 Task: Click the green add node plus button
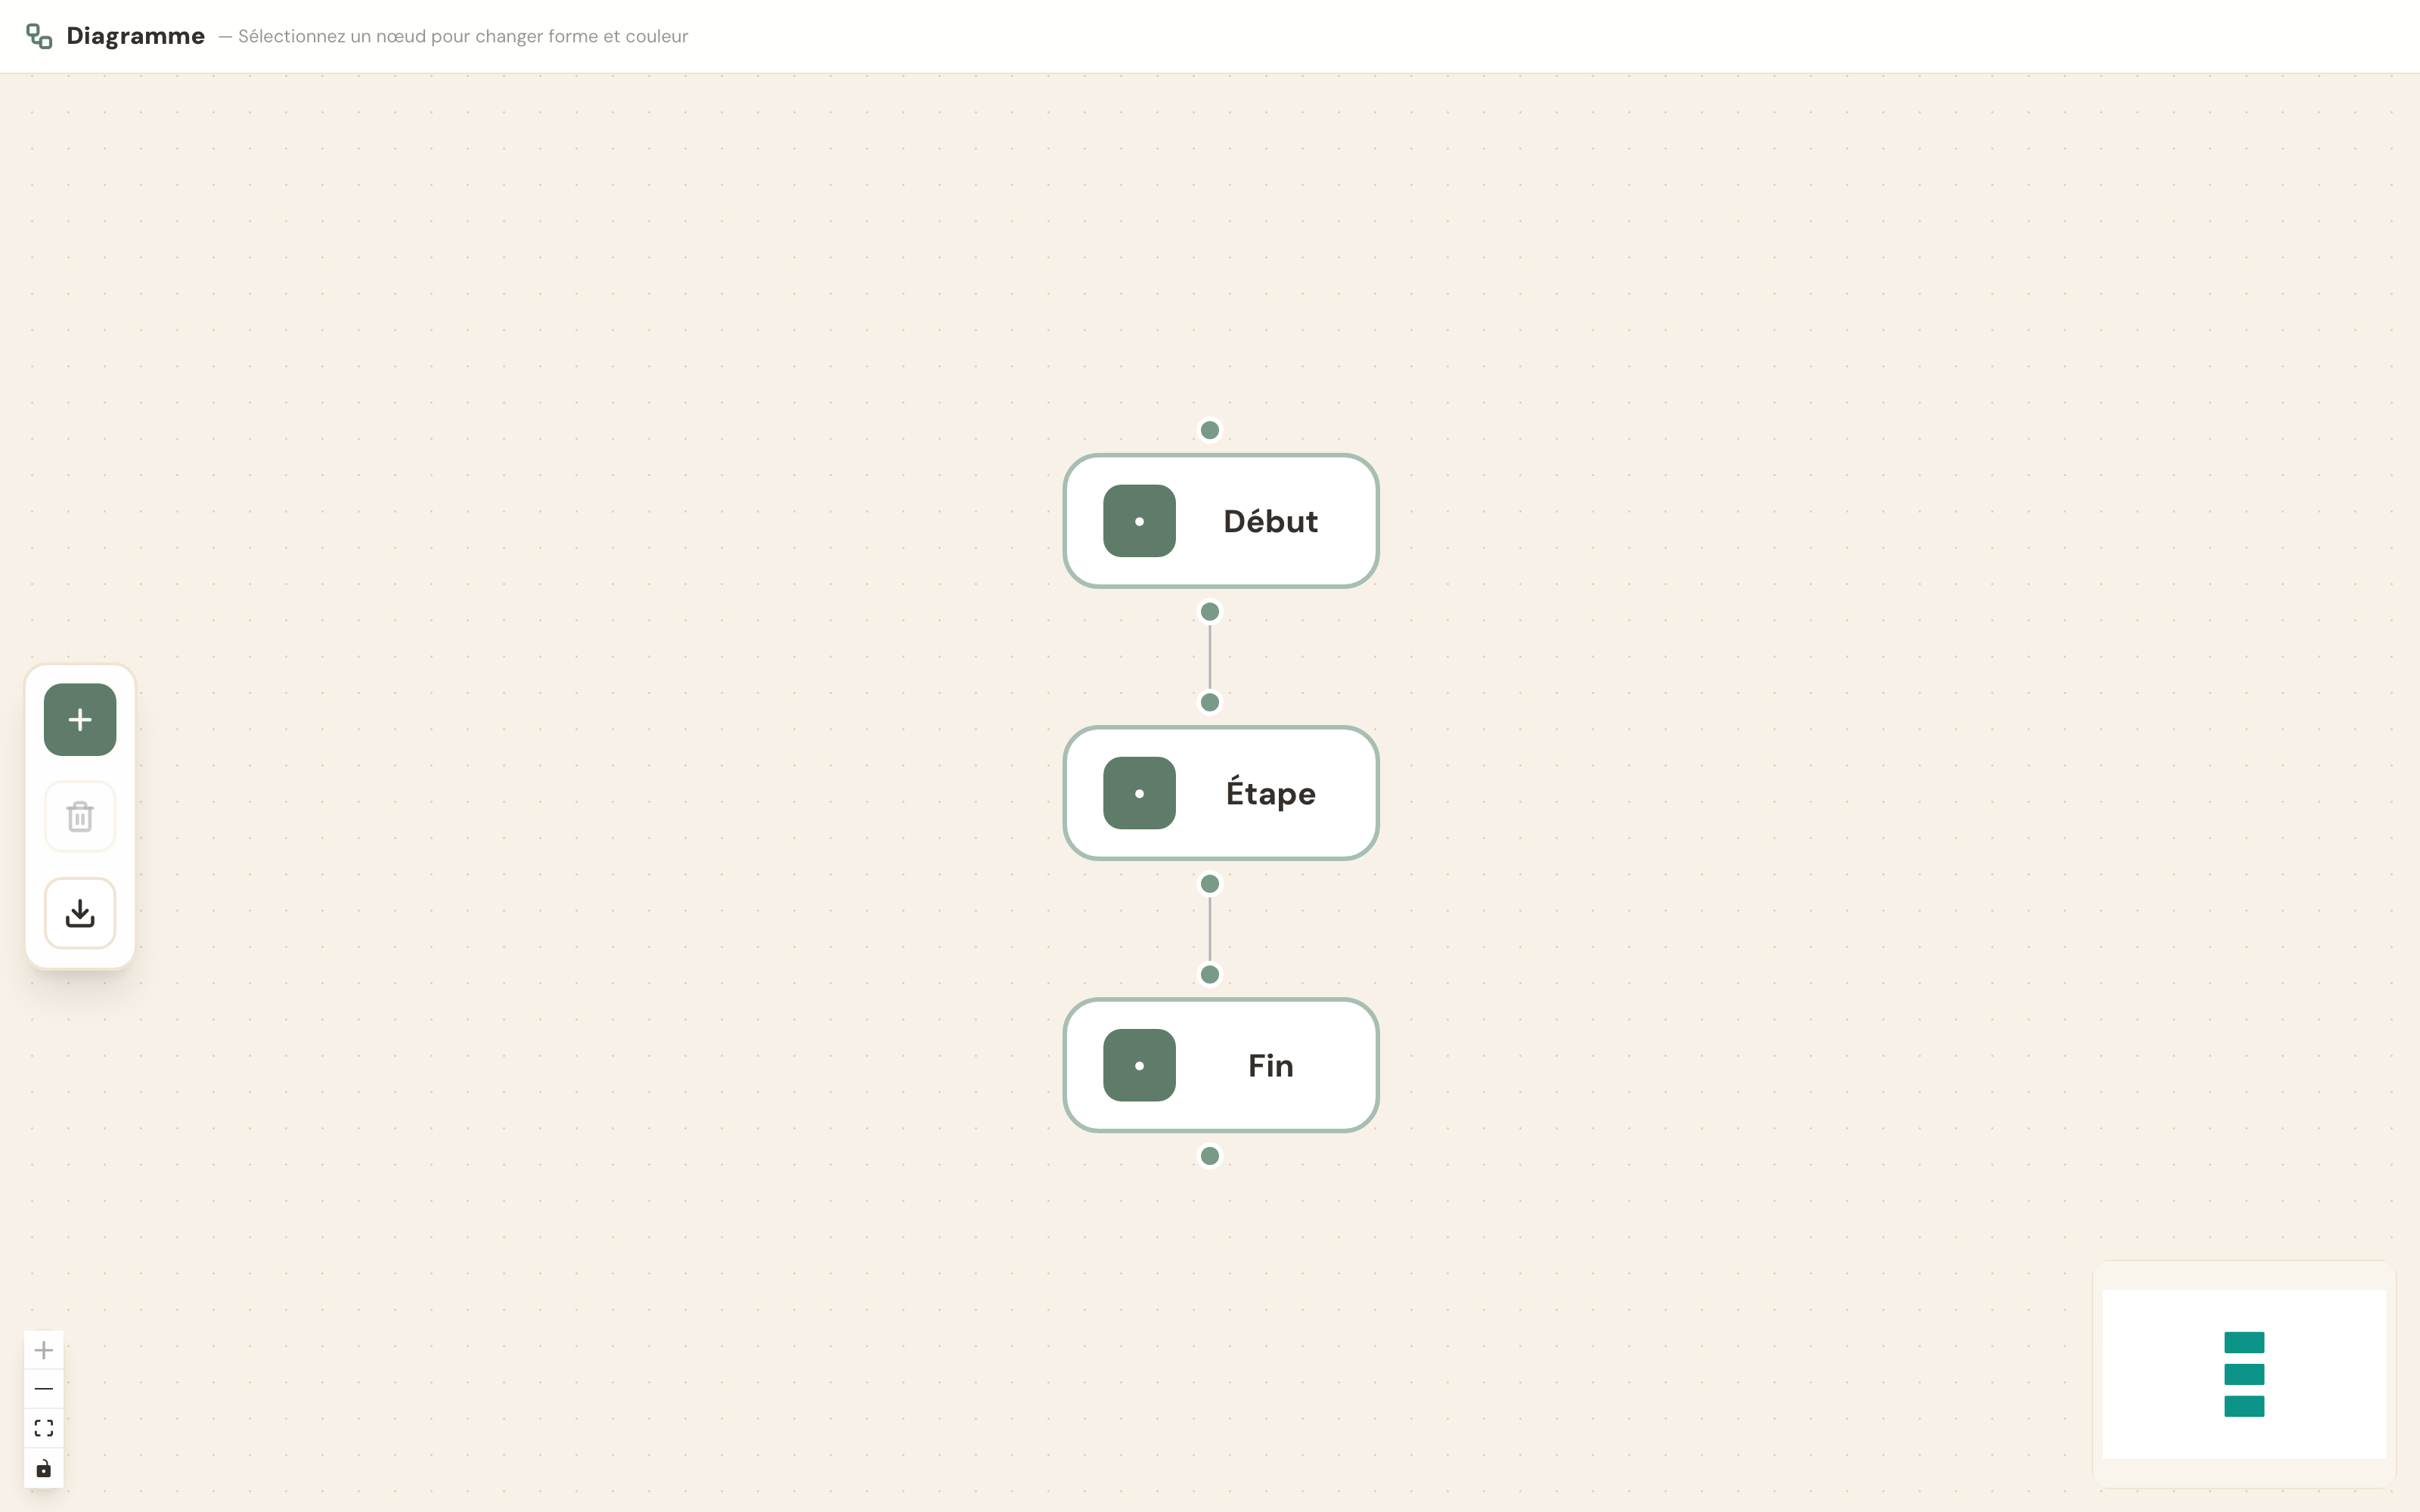80,719
